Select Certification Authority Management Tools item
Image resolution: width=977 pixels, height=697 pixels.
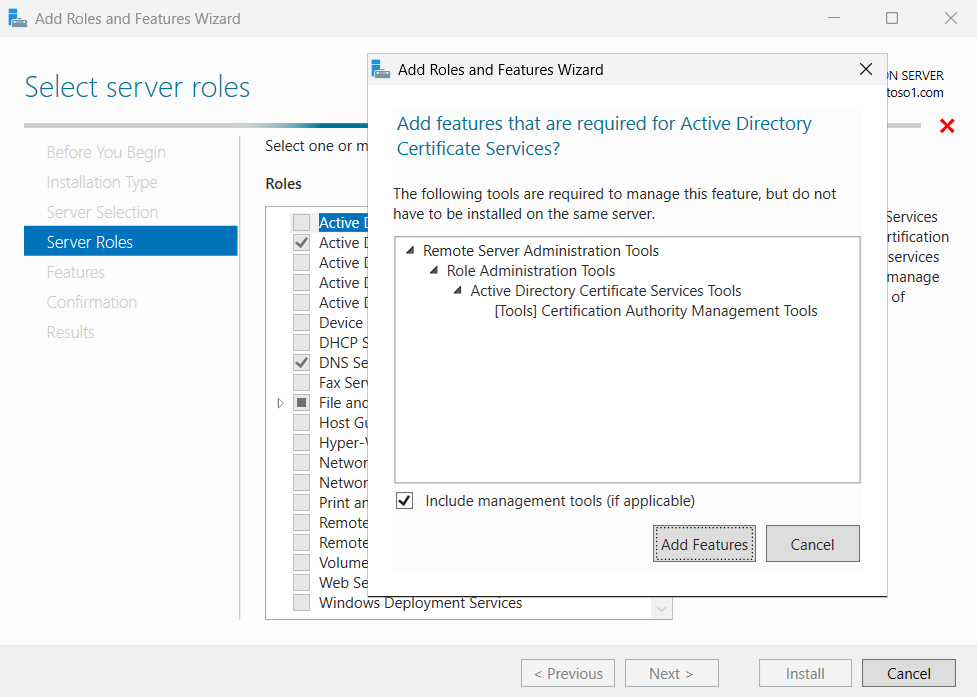point(655,311)
